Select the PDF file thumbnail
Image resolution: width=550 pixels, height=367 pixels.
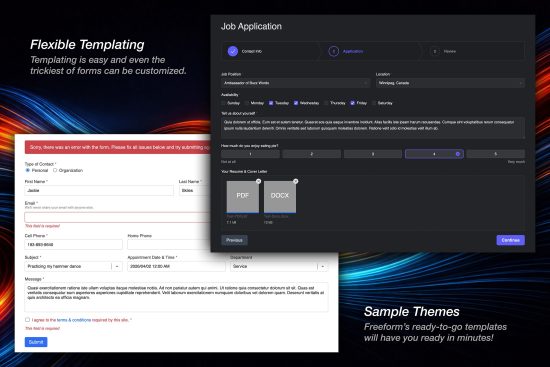pyautogui.click(x=243, y=196)
